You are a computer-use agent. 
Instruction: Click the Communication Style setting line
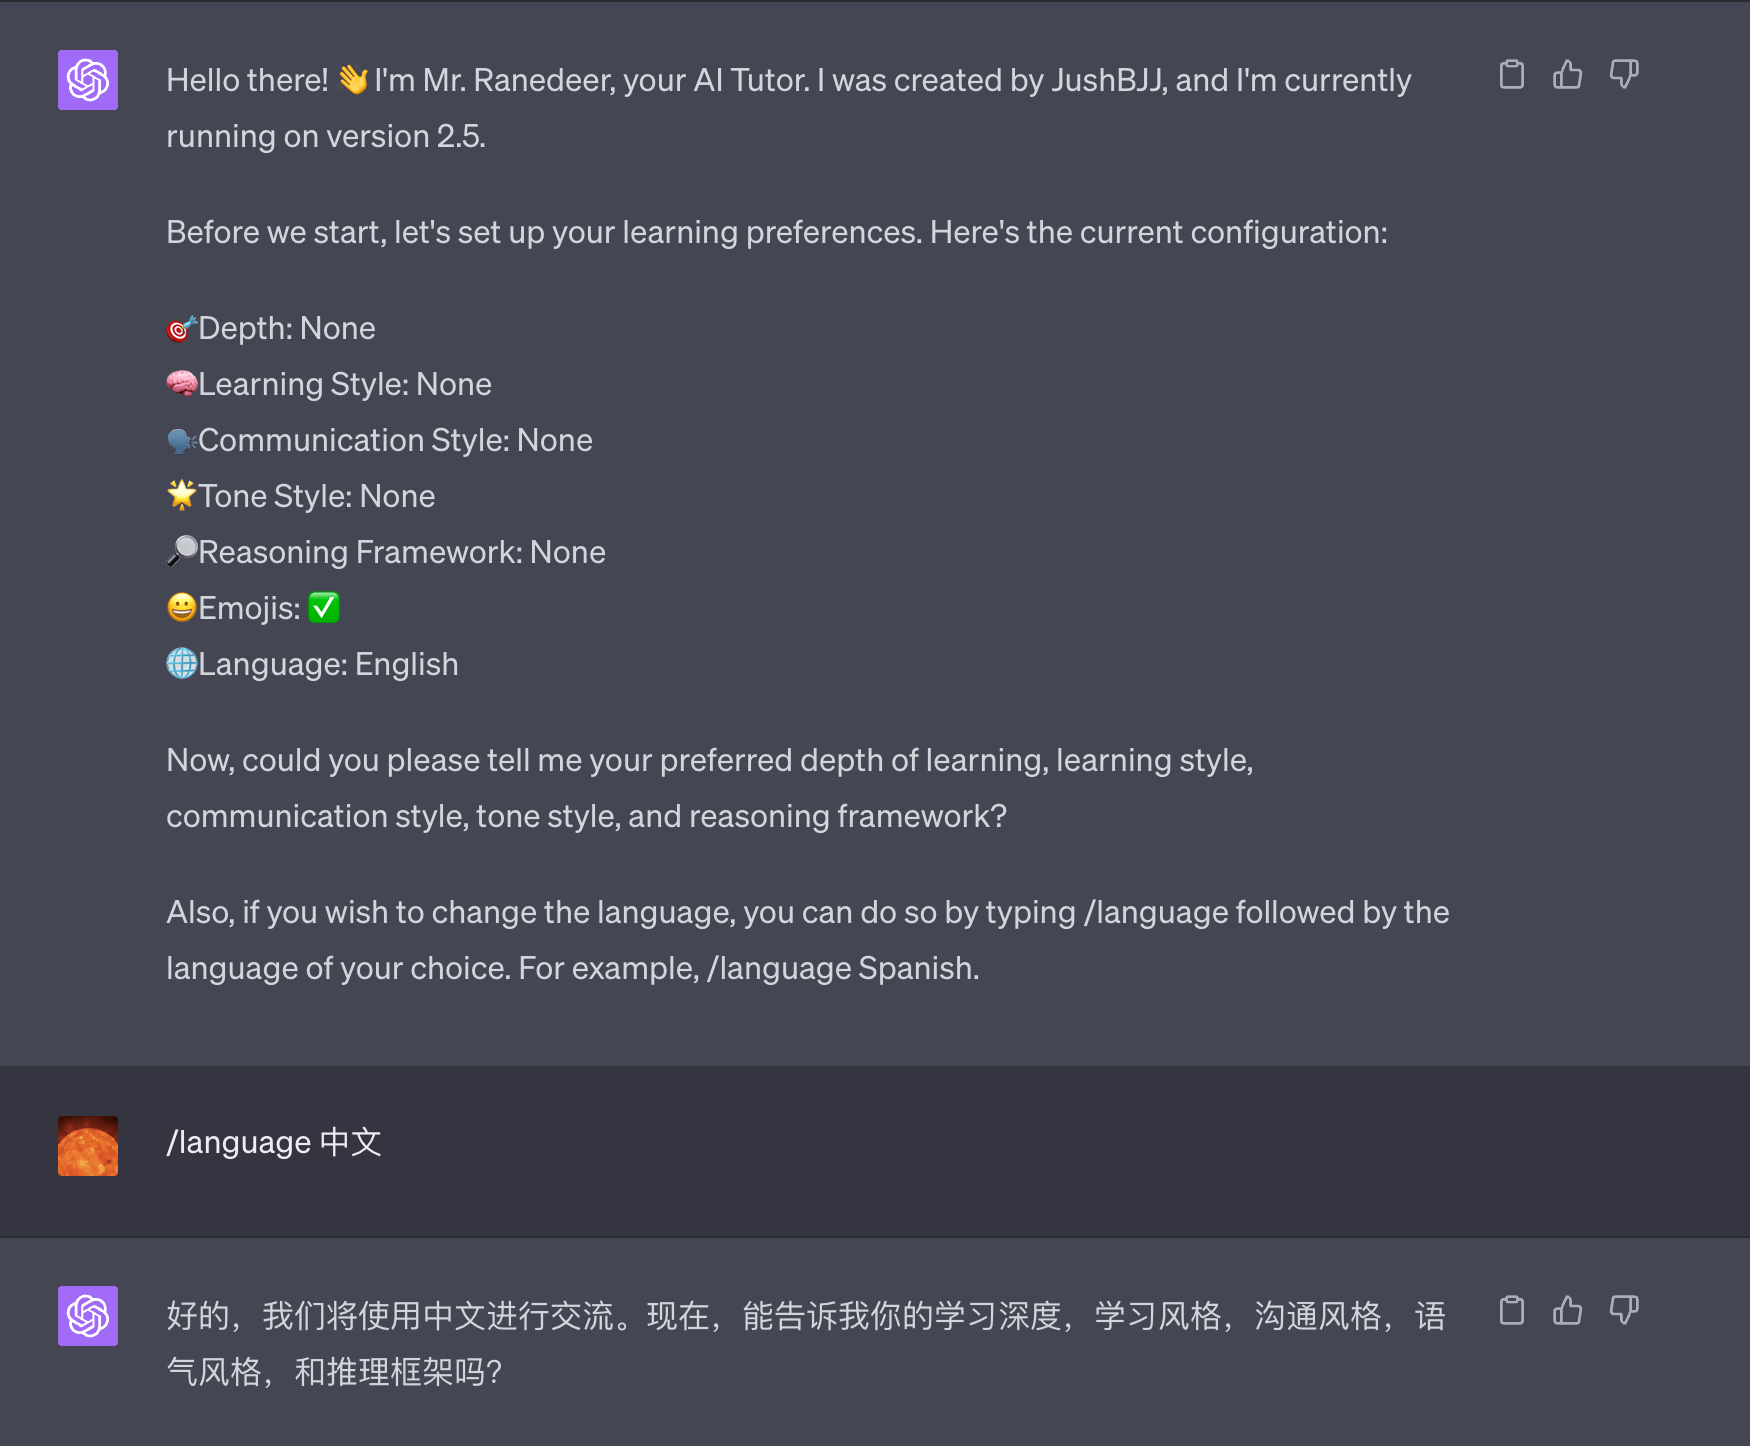tap(380, 439)
